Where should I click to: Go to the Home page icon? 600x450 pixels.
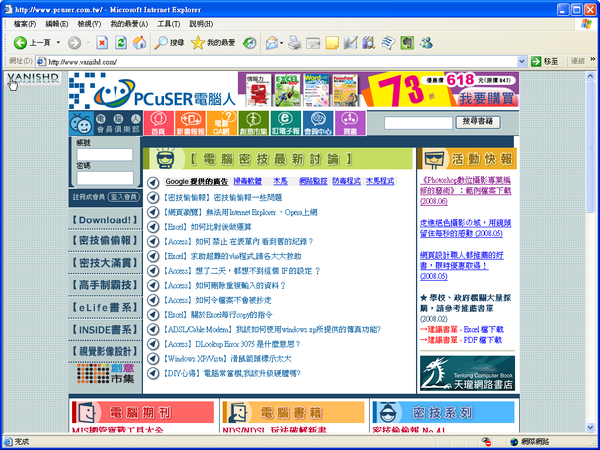coord(139,42)
